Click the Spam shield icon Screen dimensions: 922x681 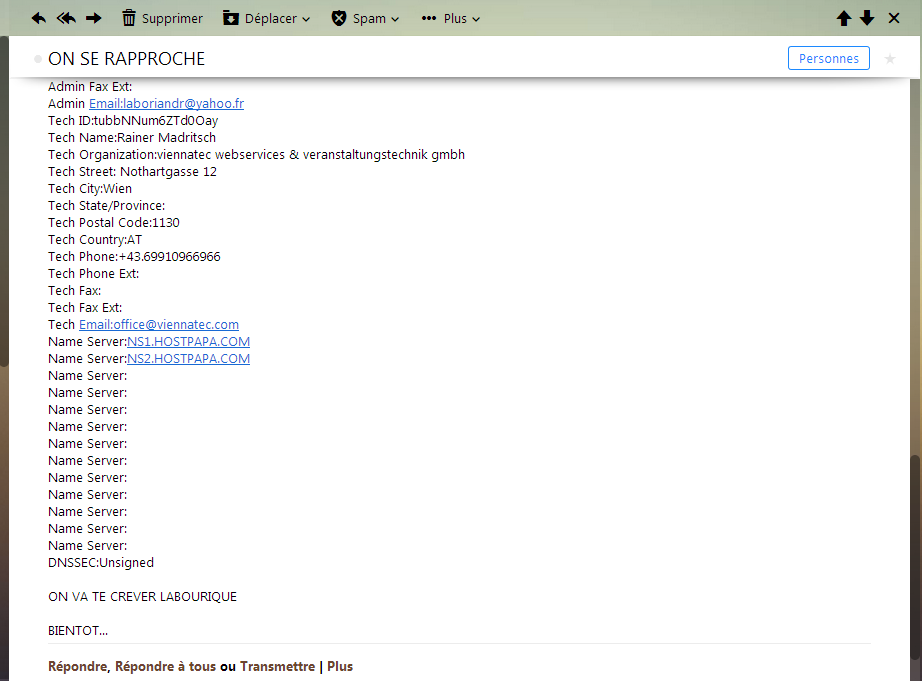point(339,18)
